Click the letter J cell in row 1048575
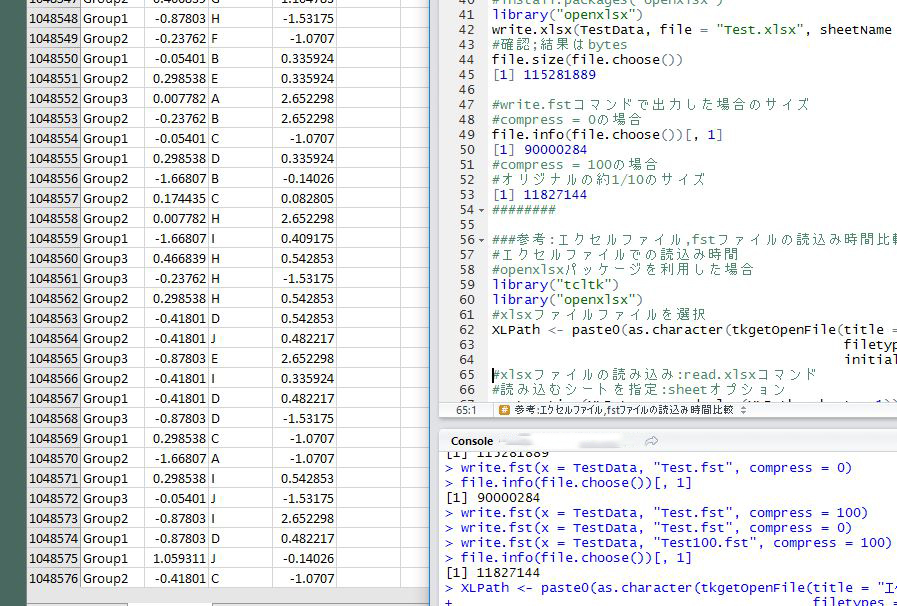Viewport: 897px width, 606px height. coord(215,558)
